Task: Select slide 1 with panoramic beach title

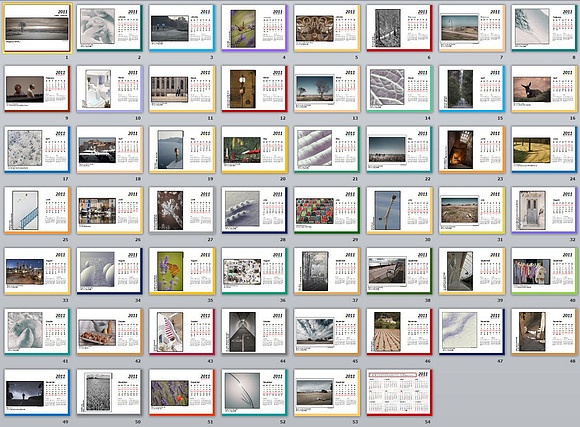Action: [x=37, y=28]
